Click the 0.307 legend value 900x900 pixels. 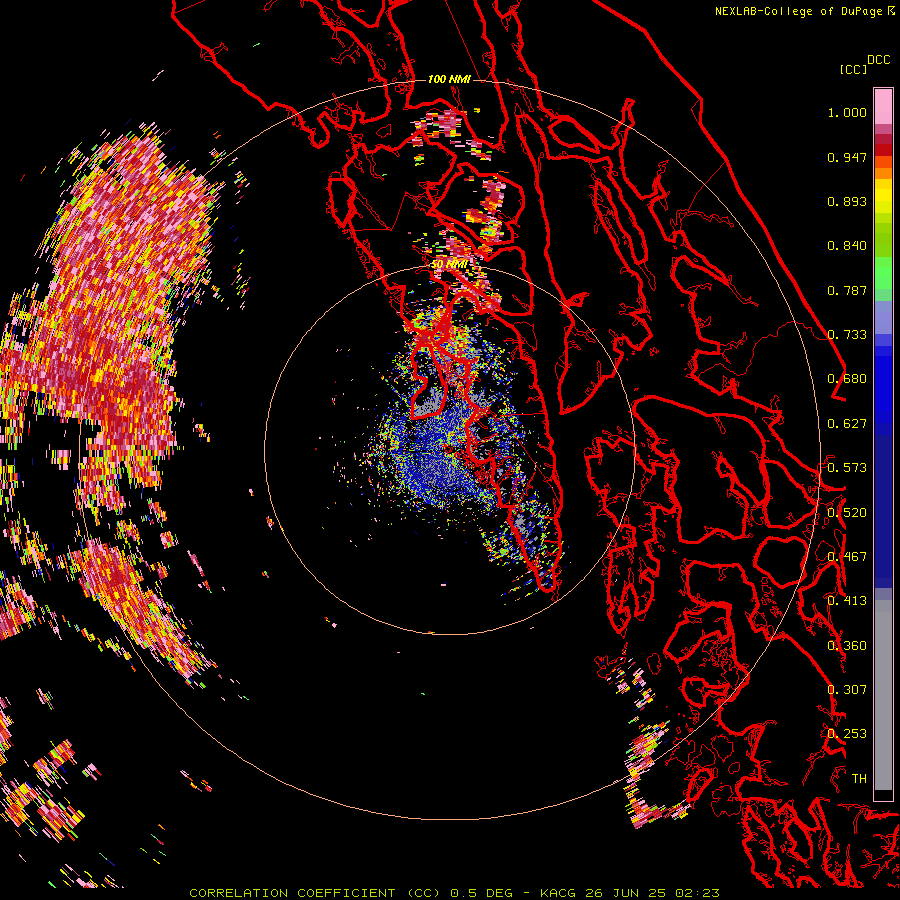847,690
